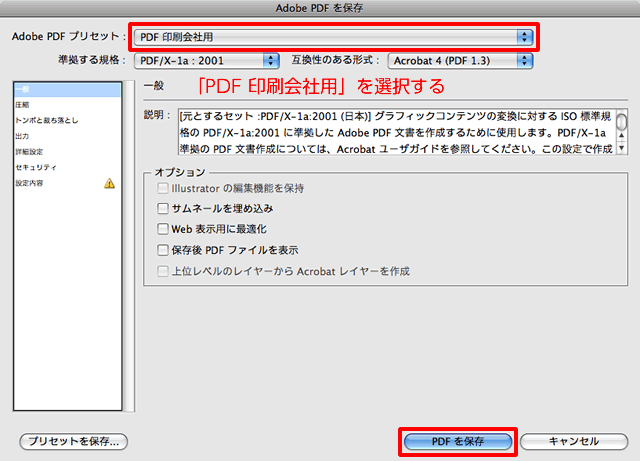Click the yellow warning icon beside 設定内容
Screen dimensions: 640x461
pos(109,183)
